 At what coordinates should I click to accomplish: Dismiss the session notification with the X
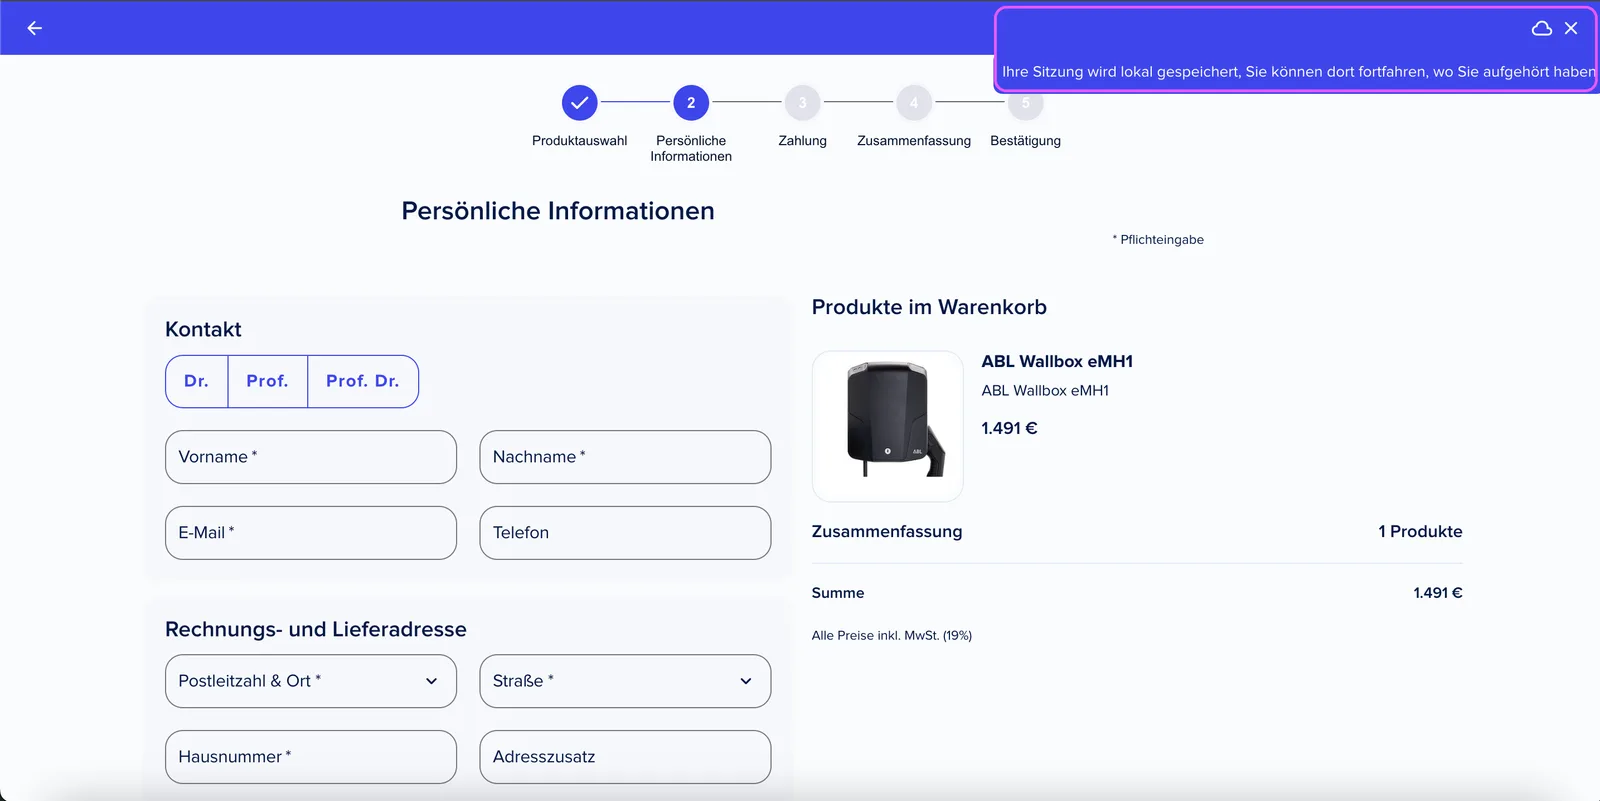[1571, 28]
